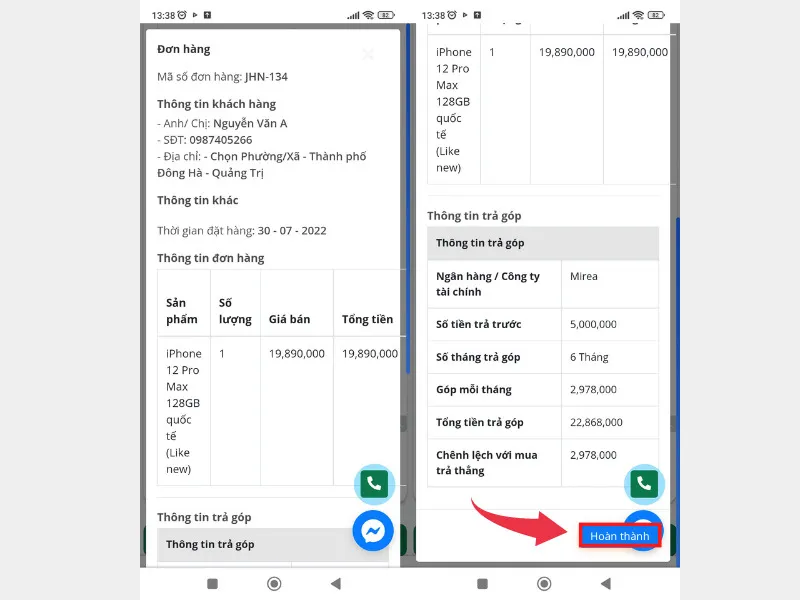Tap Thông tin khách hàng heading
800x600 pixels.
[x=216, y=104]
